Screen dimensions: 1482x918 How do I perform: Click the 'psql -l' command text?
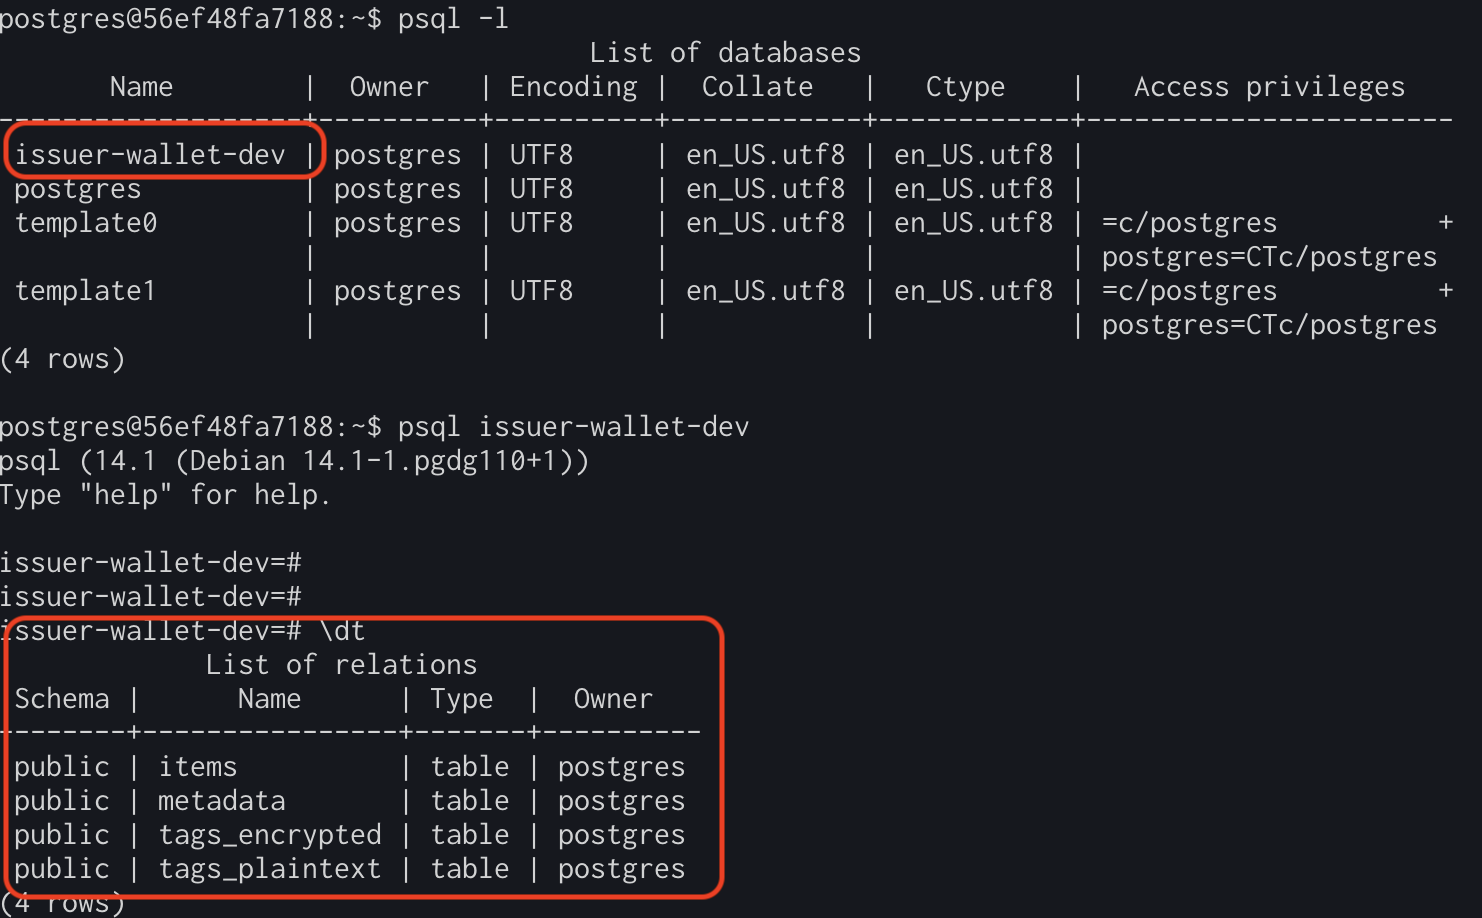453,18
